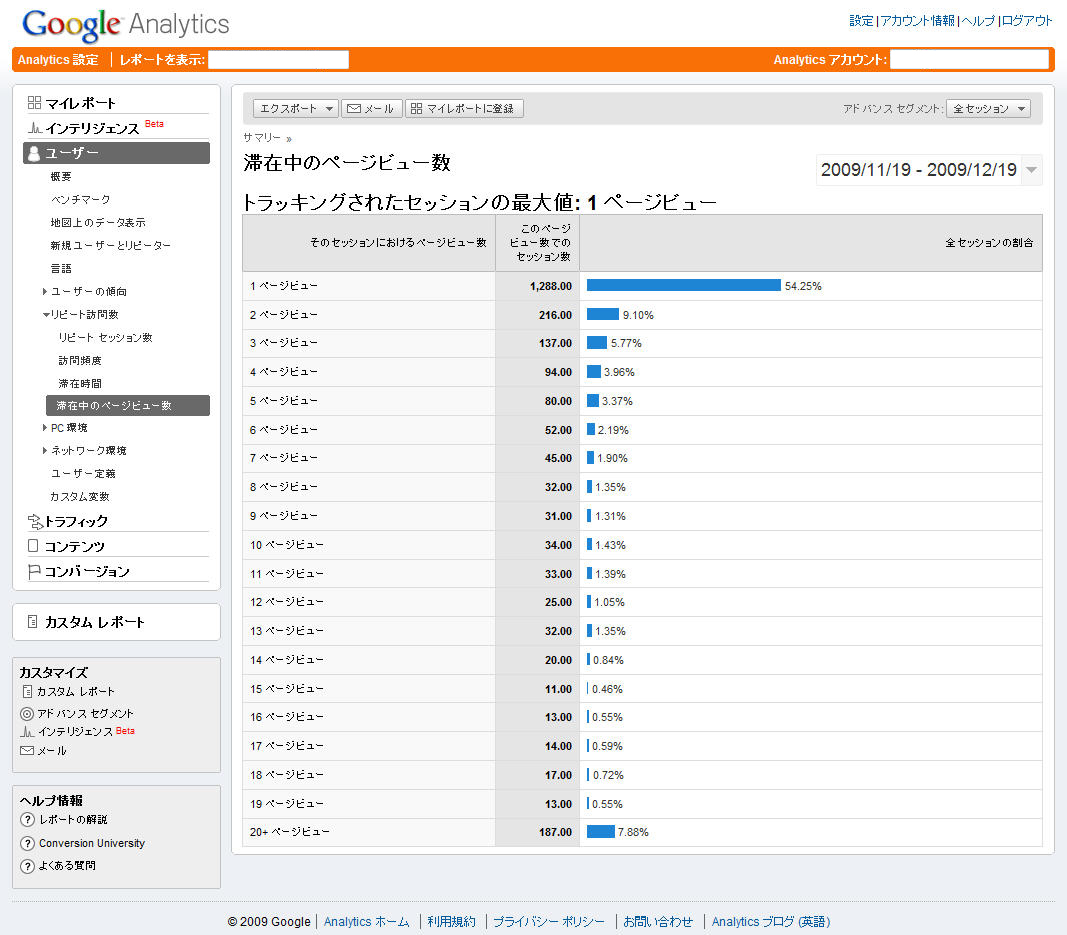The width and height of the screenshot is (1067, 935).
Task: Click question mark icon beside レポートの解説
Action: (27, 820)
